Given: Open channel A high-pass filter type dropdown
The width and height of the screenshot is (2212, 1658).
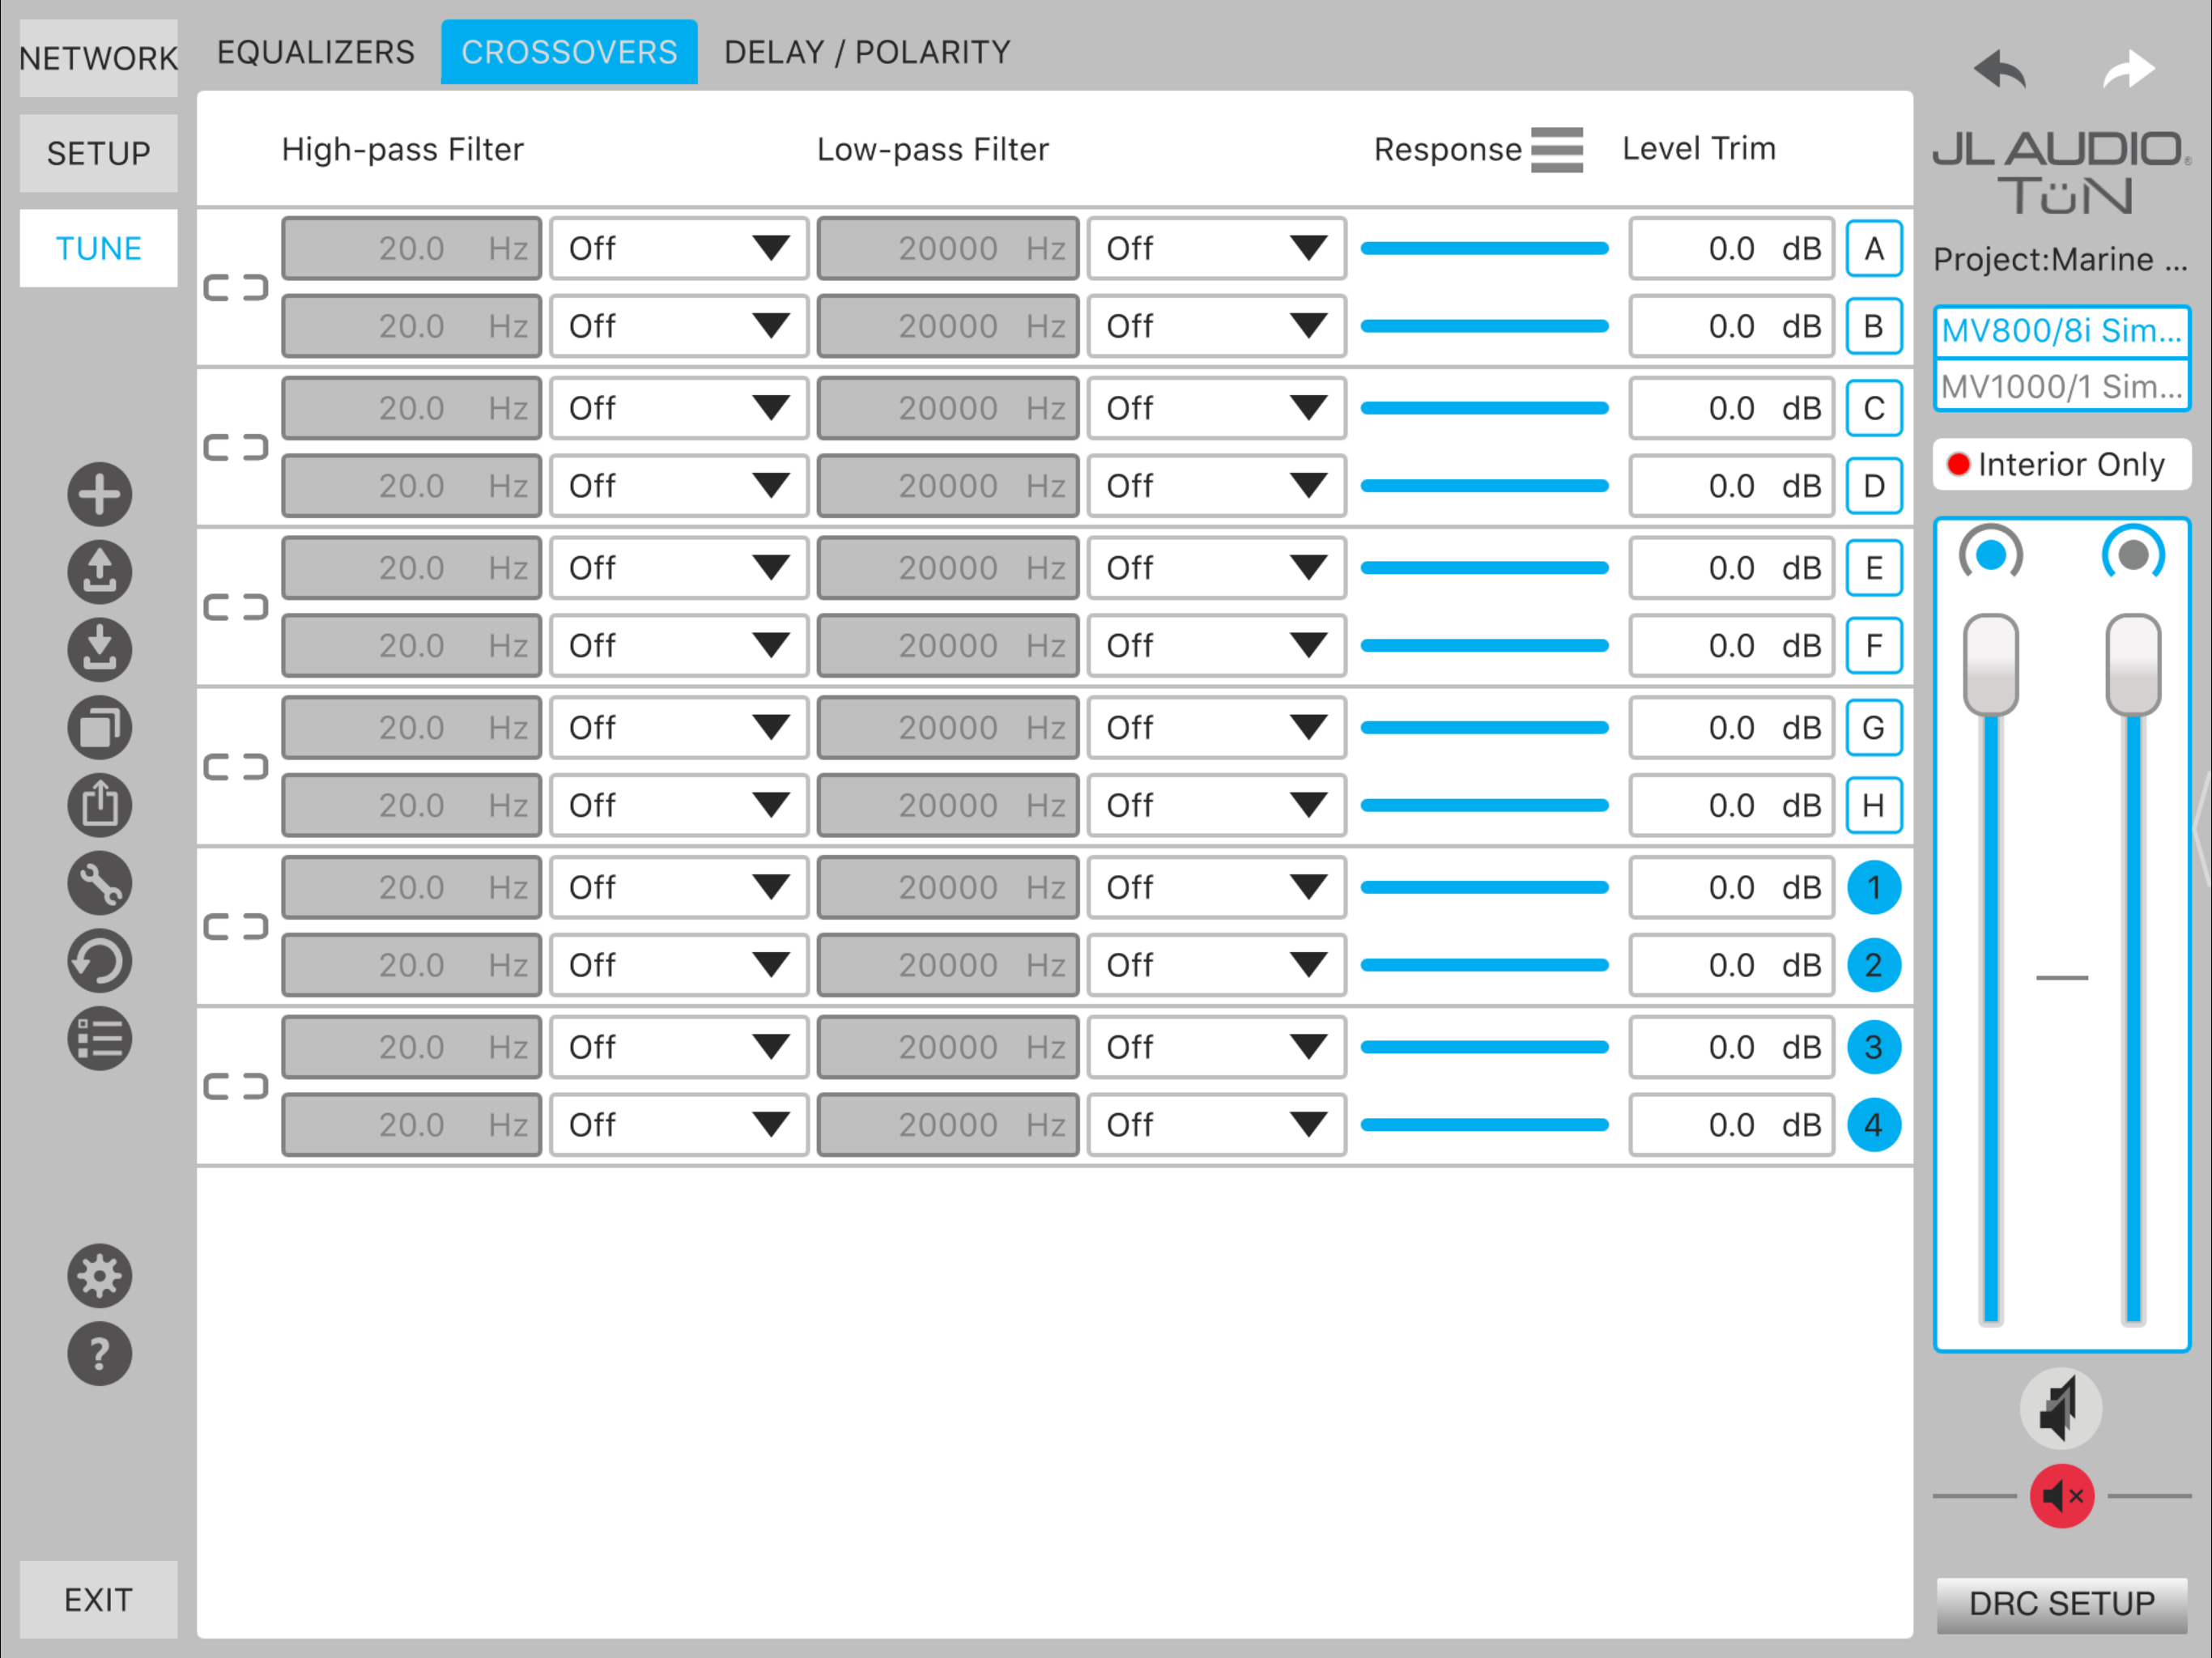Looking at the screenshot, I should pyautogui.click(x=679, y=248).
